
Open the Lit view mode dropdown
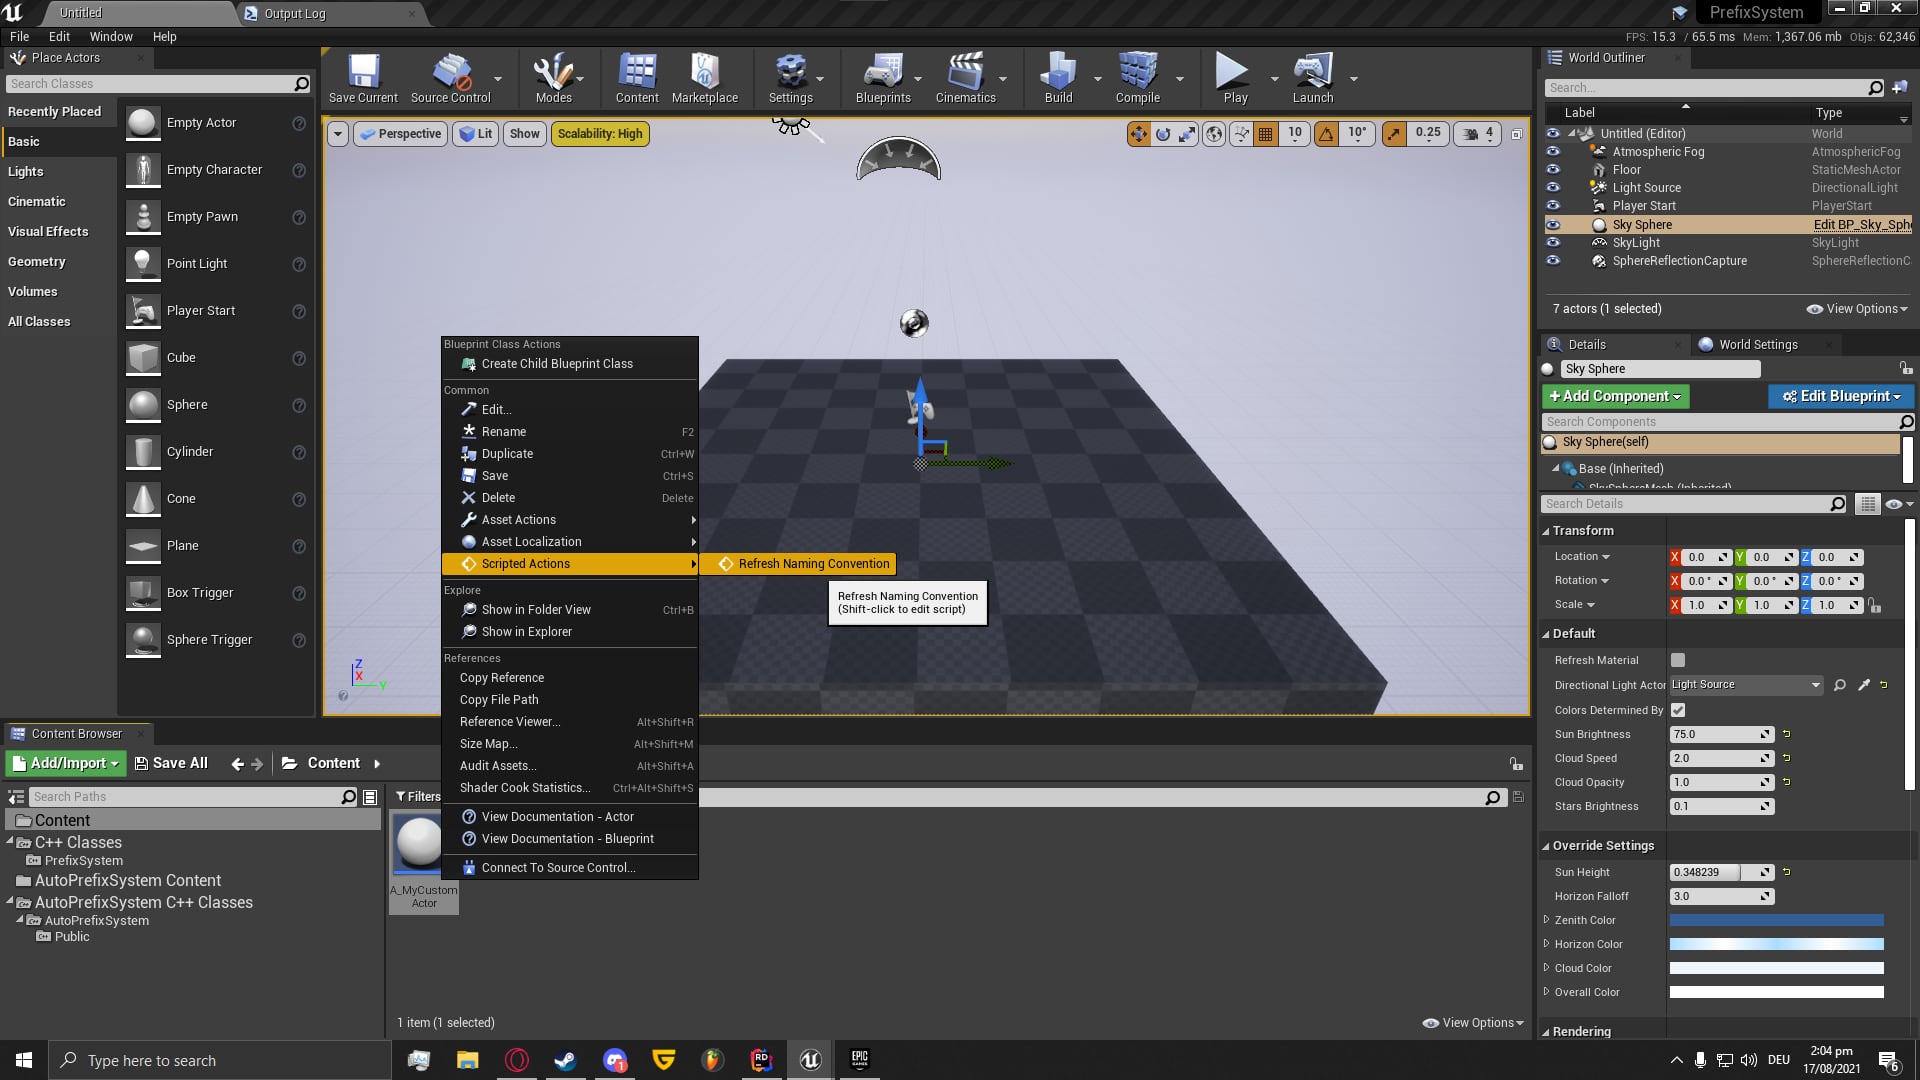(x=475, y=133)
